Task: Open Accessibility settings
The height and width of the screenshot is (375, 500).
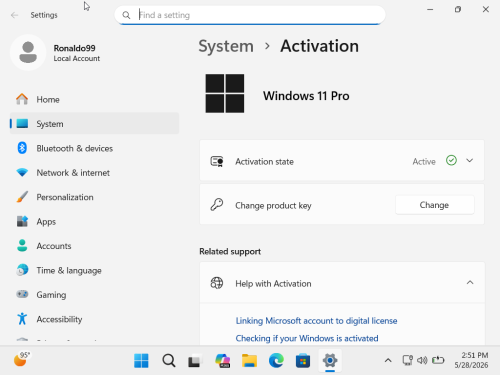Action: 94,319
